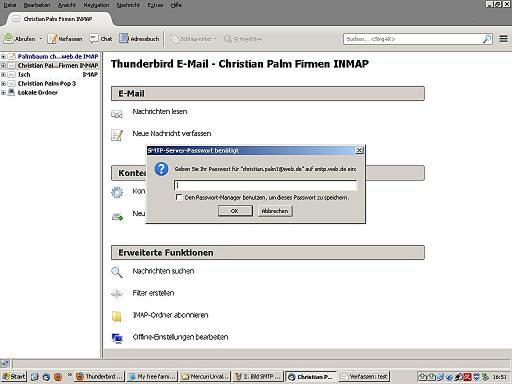Click Abbrechen in the password dialog
The image size is (512, 384).
click(275, 211)
